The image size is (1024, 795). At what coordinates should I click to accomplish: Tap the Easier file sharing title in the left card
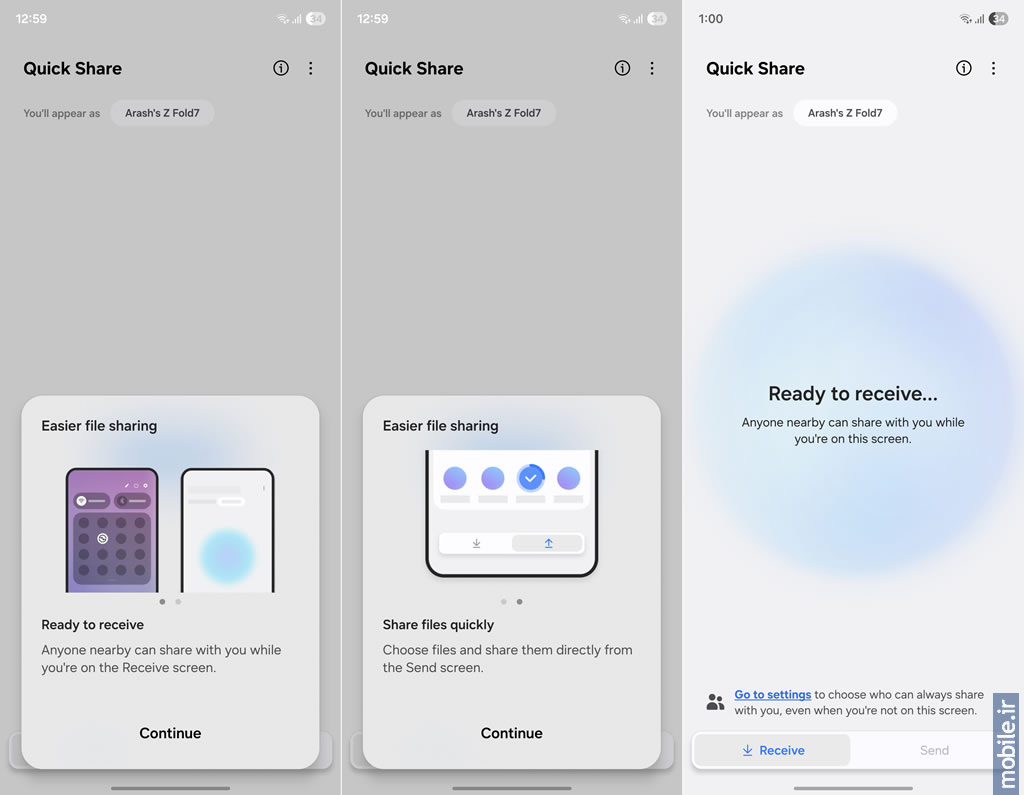pos(99,426)
